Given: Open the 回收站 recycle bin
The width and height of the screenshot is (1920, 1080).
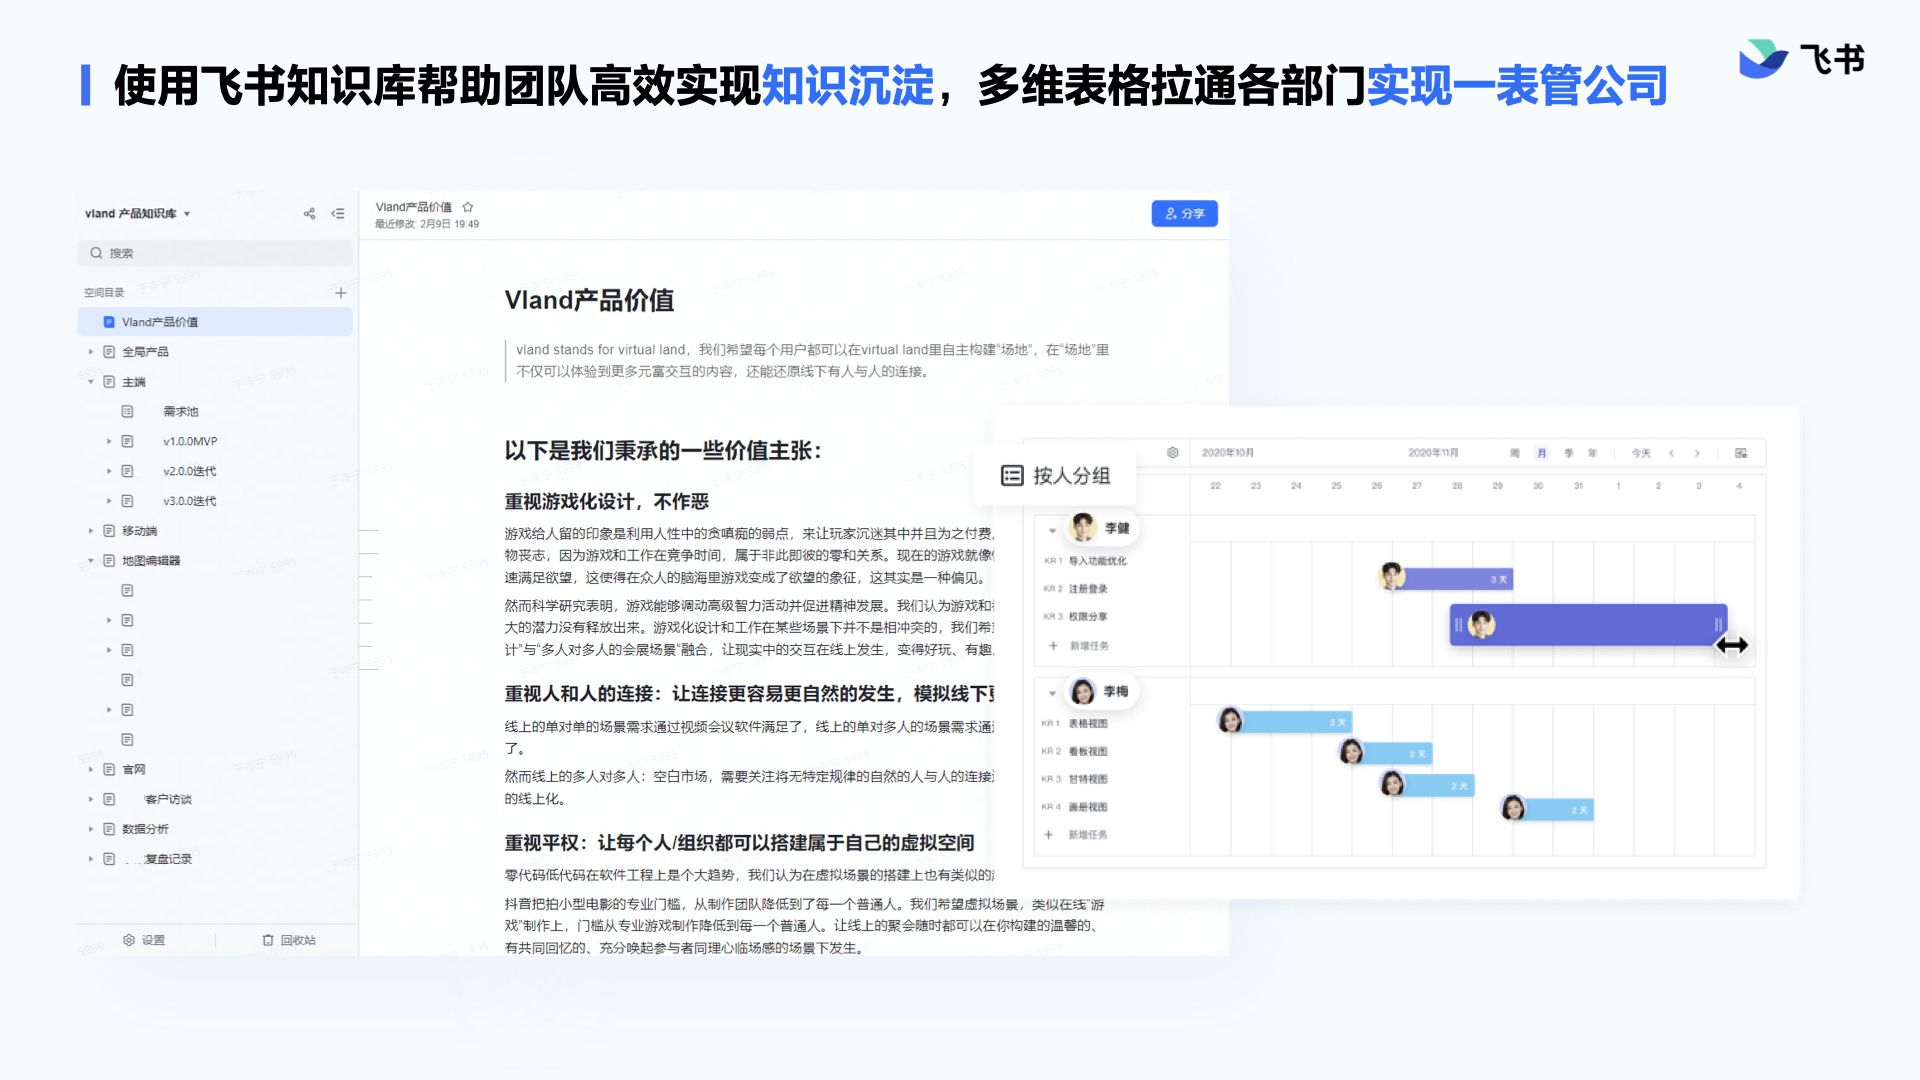Looking at the screenshot, I should tap(289, 940).
